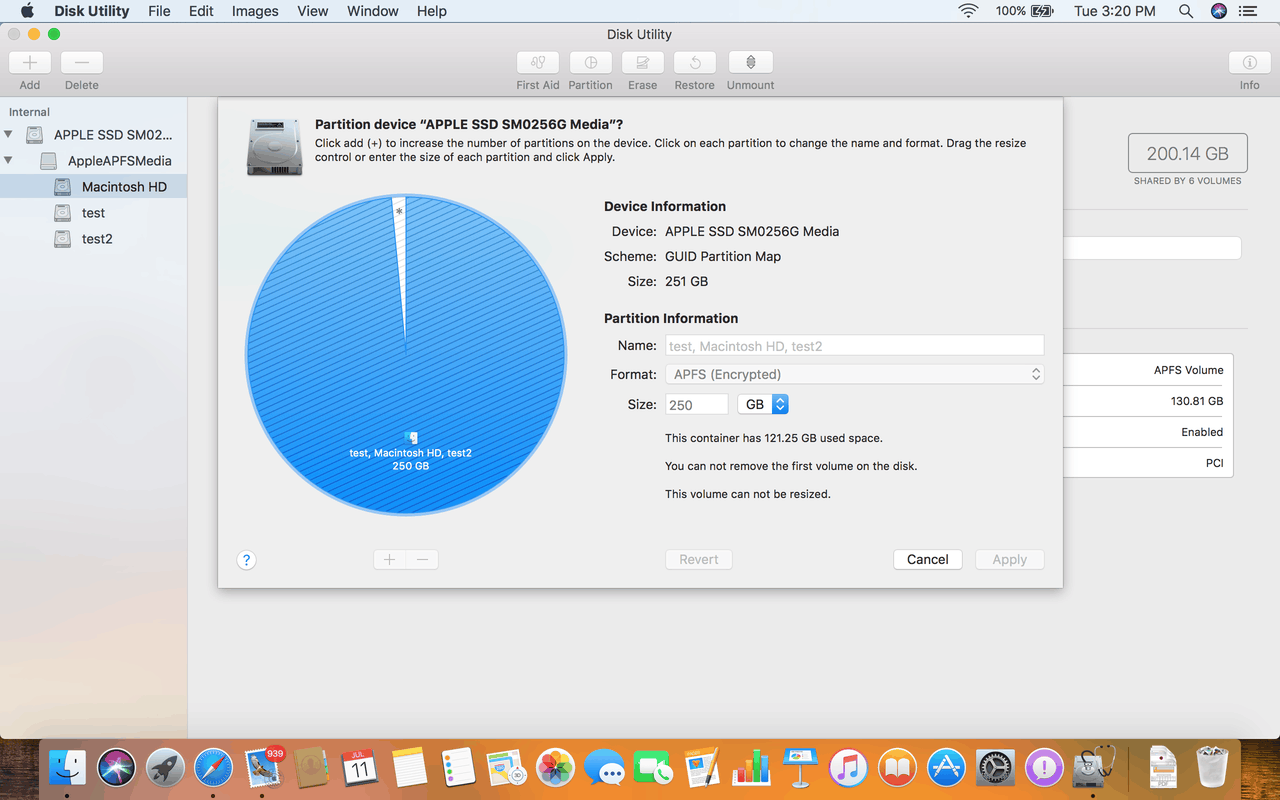Open Calendar in the Dock
Image resolution: width=1280 pixels, height=800 pixels.
point(360,768)
